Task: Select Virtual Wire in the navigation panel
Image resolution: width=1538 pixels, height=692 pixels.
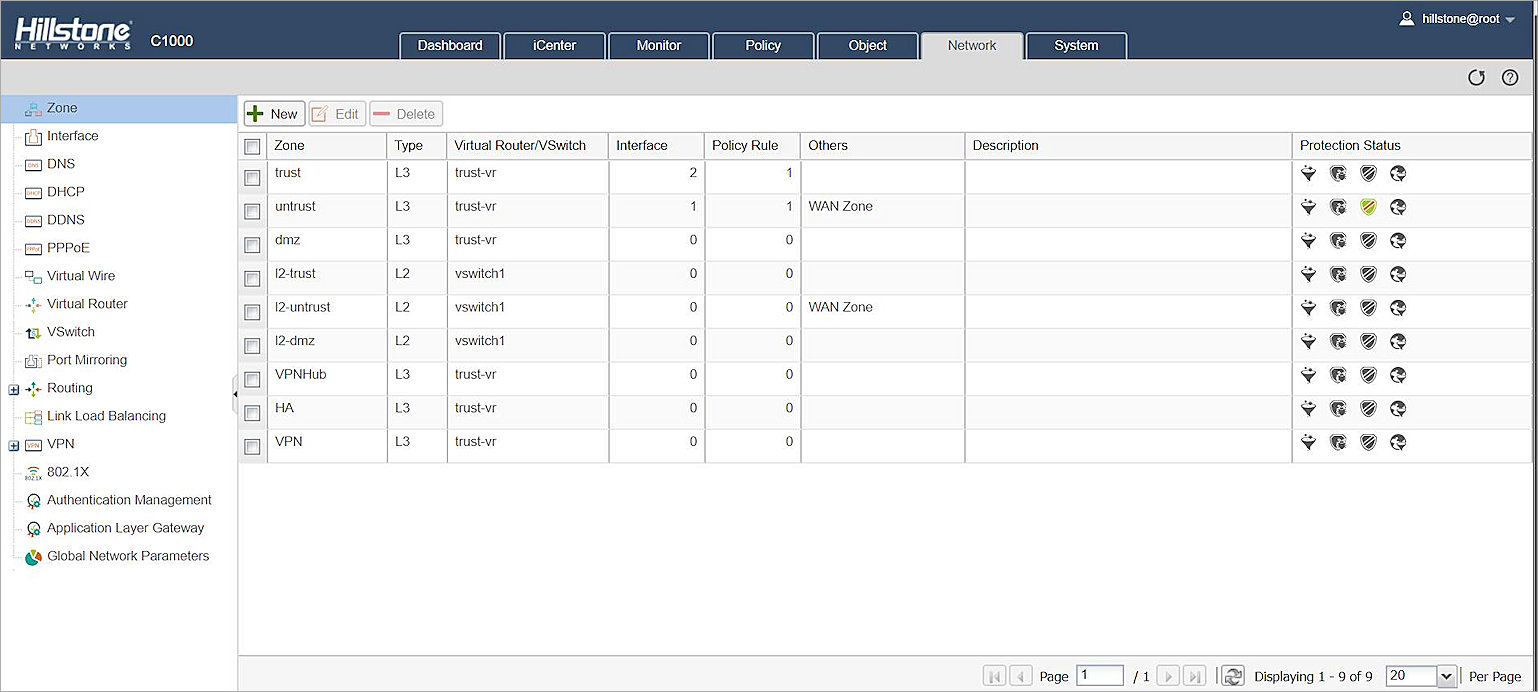Action: [x=80, y=275]
